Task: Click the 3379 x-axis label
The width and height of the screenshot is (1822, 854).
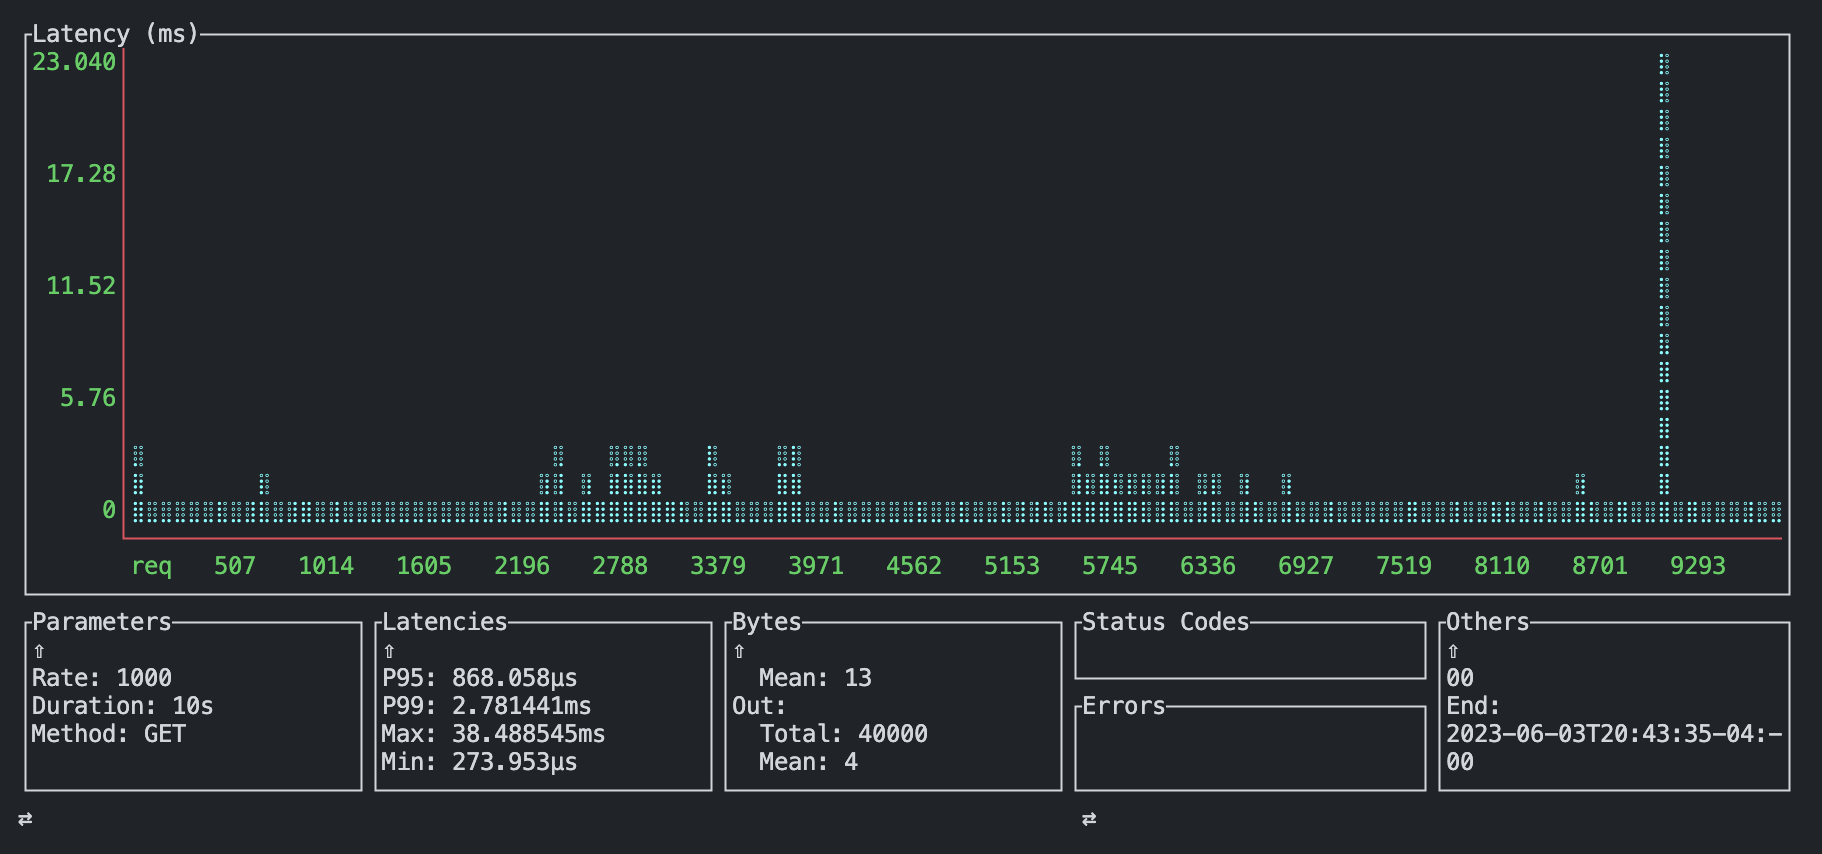Action: pyautogui.click(x=718, y=566)
